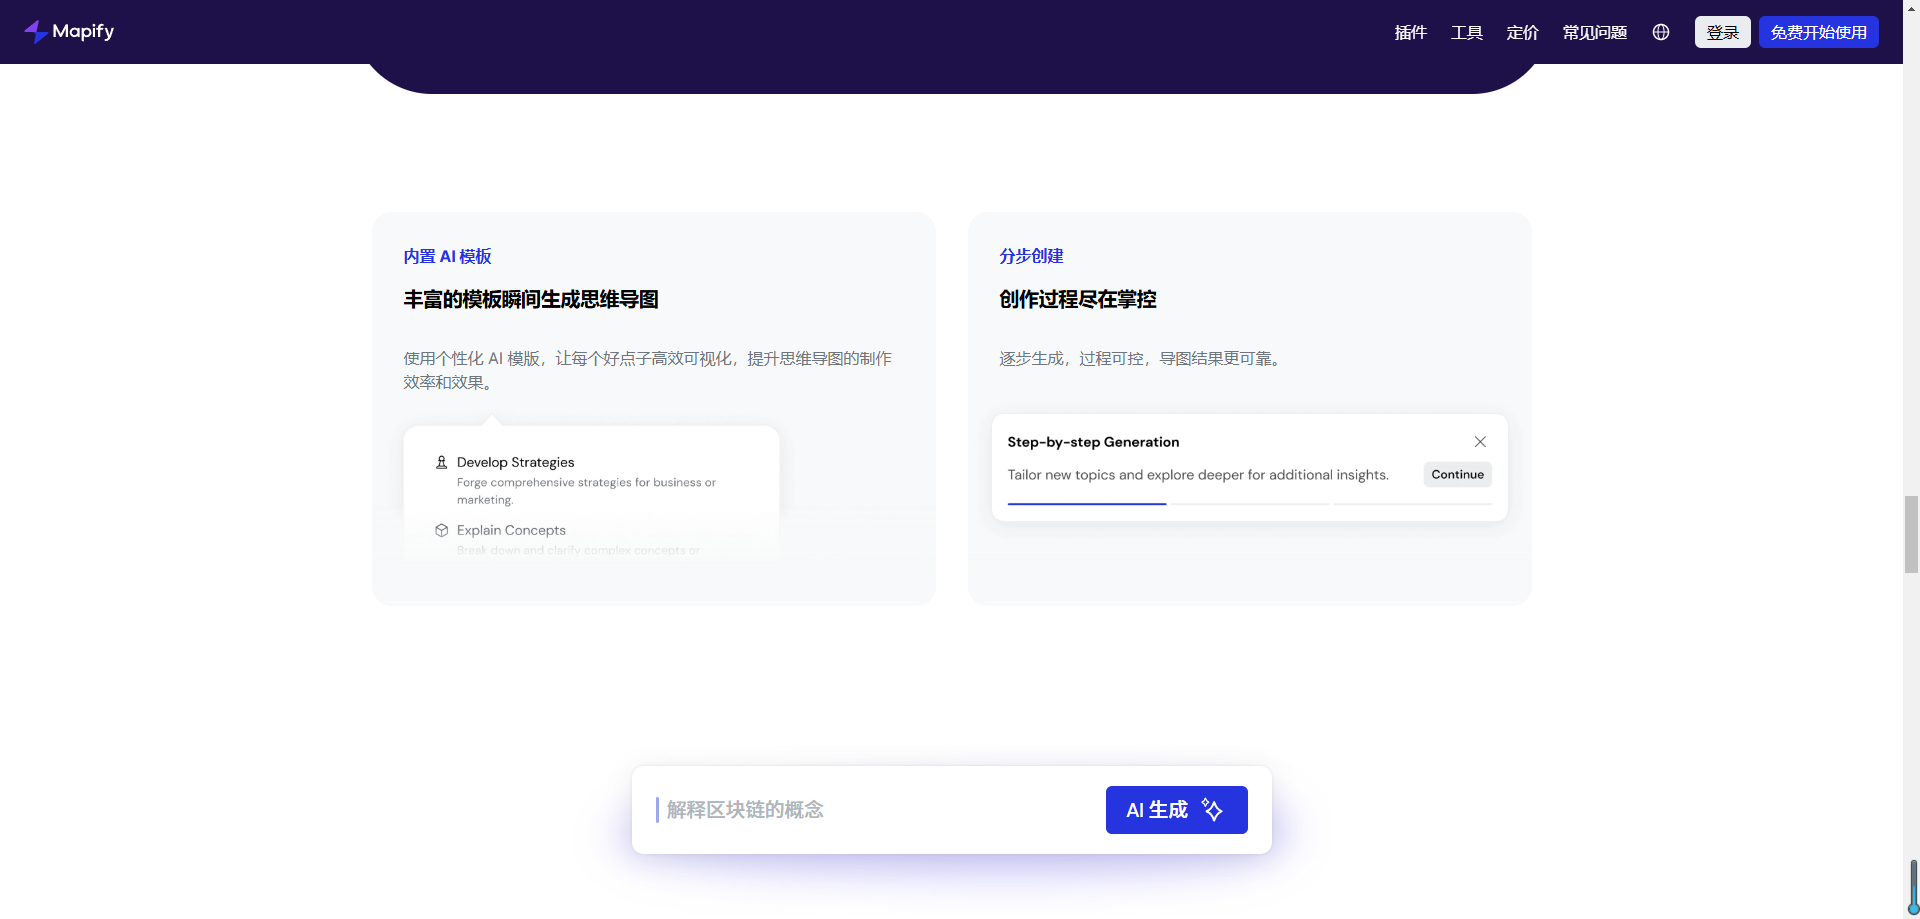Click the 内置 AI 模板 label
Screen dimensions: 1920x919
coord(447,256)
